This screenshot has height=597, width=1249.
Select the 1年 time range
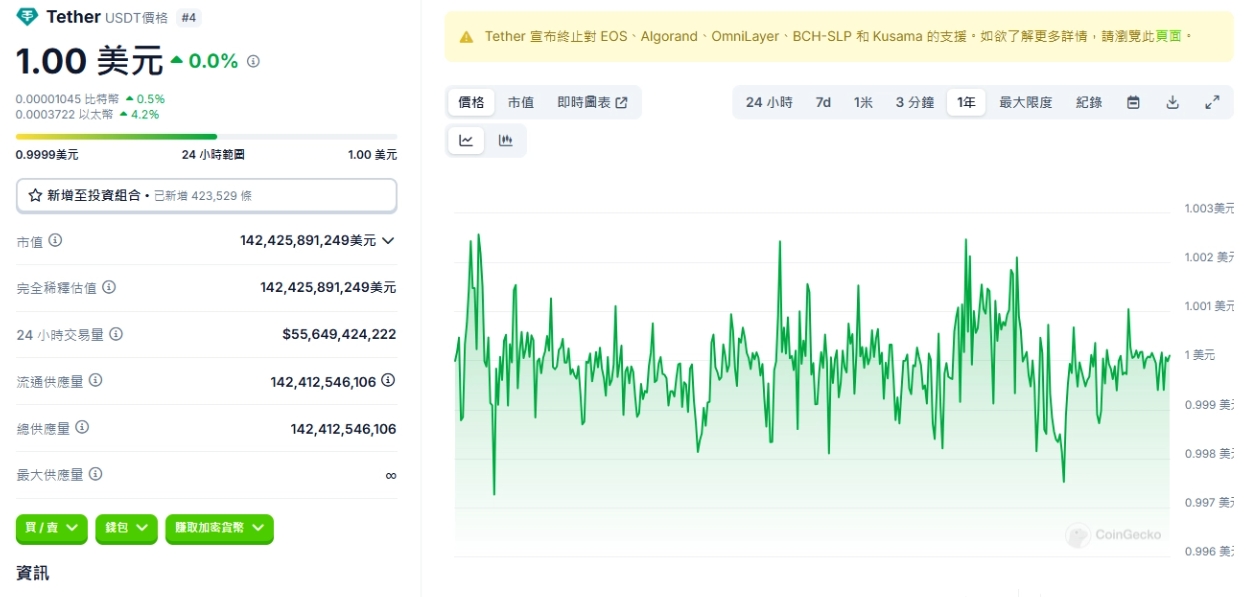pyautogui.click(x=966, y=102)
